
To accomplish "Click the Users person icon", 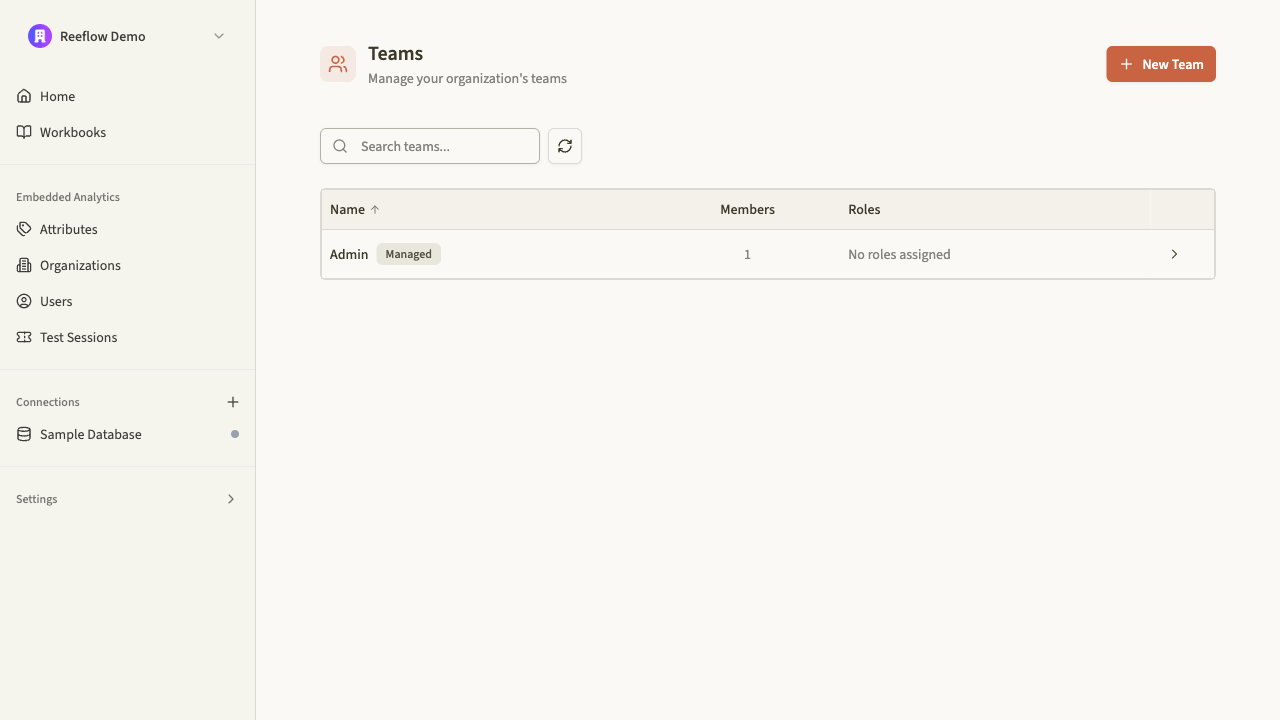I will [x=23, y=301].
